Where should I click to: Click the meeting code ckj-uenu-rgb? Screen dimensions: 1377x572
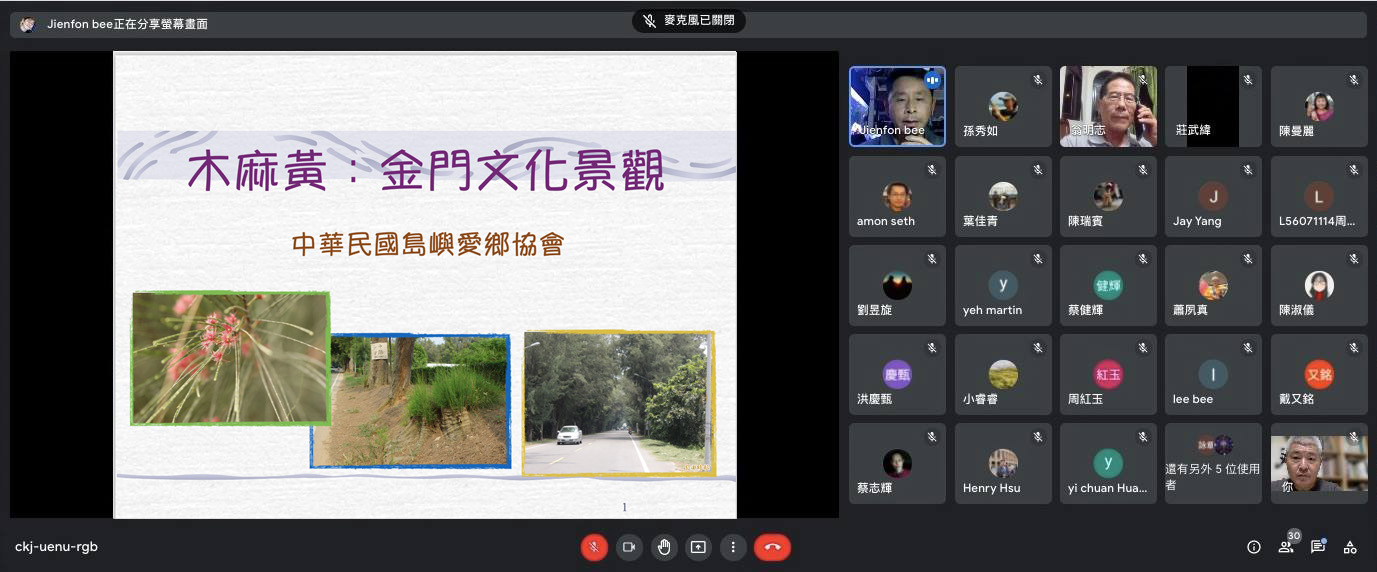pyautogui.click(x=57, y=547)
